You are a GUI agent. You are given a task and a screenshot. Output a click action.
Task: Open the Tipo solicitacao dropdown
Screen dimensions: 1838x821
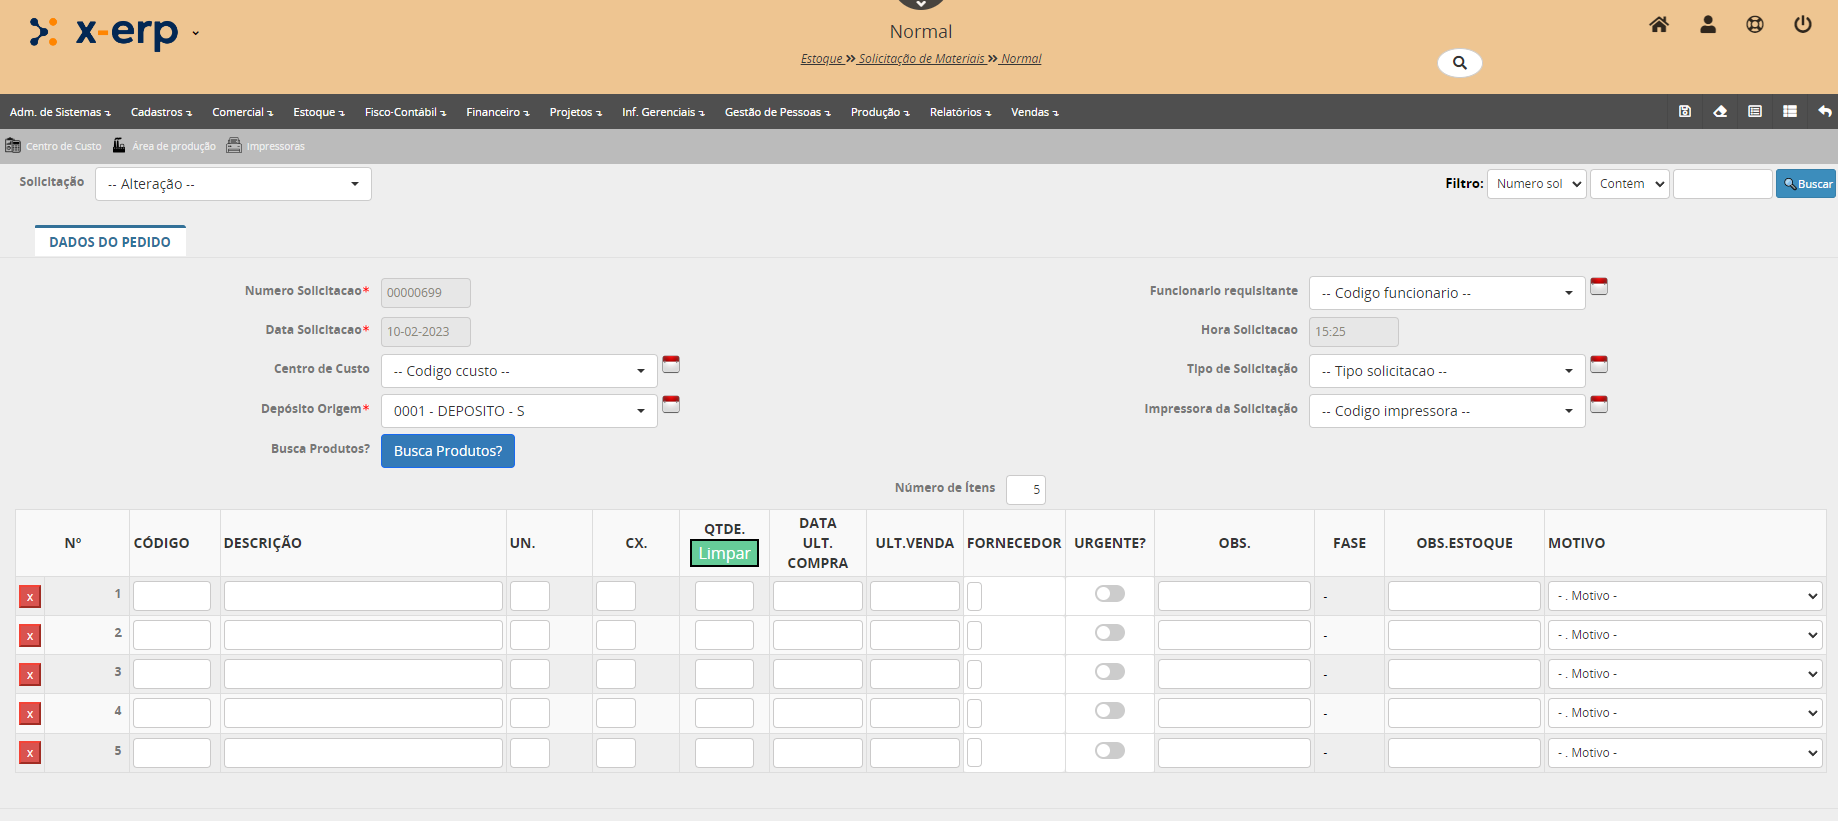coord(1446,371)
